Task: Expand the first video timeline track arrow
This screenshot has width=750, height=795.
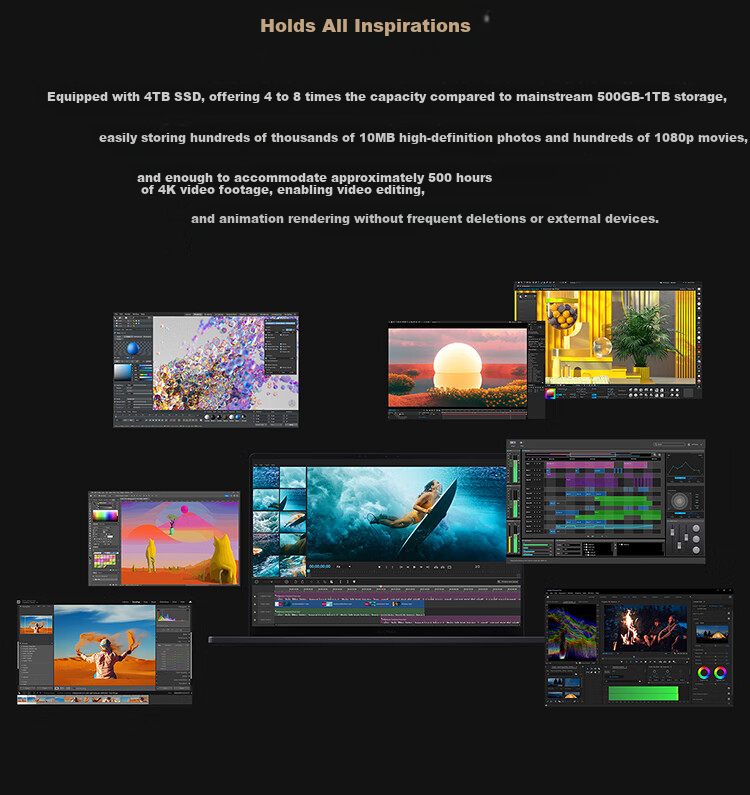Action: pos(255,597)
